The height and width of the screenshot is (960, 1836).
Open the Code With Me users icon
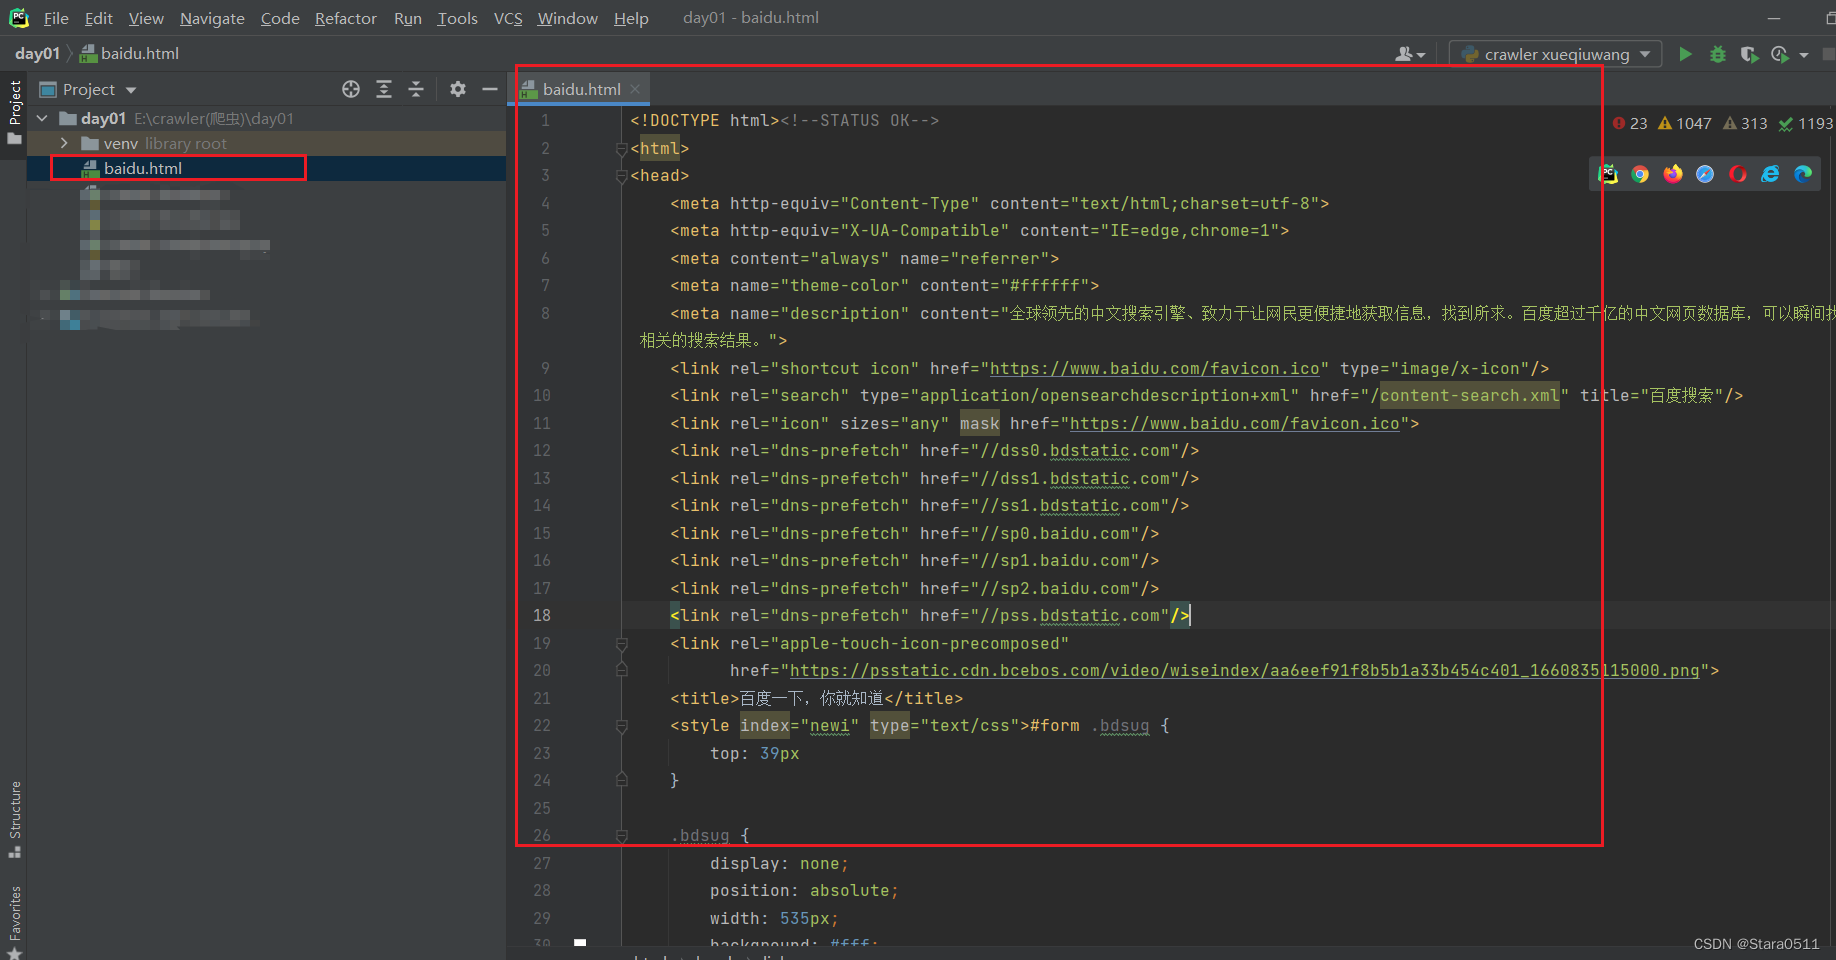1410,54
